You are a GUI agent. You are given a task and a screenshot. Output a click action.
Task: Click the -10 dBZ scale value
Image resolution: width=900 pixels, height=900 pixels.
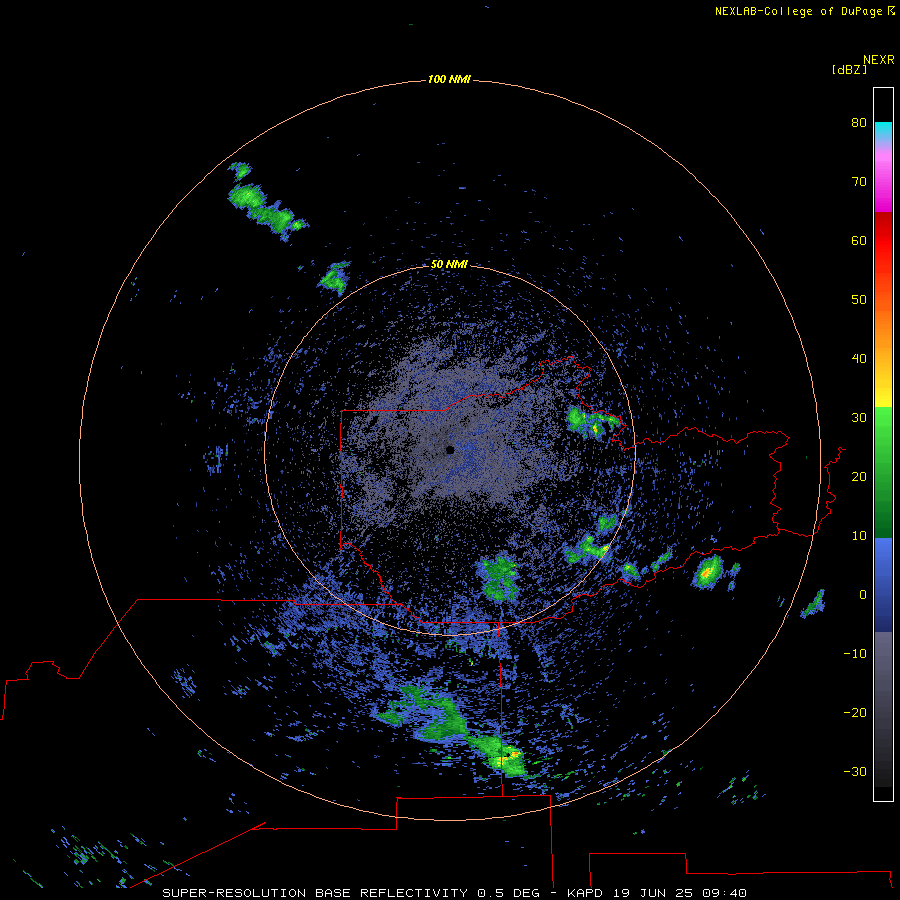[x=855, y=654]
